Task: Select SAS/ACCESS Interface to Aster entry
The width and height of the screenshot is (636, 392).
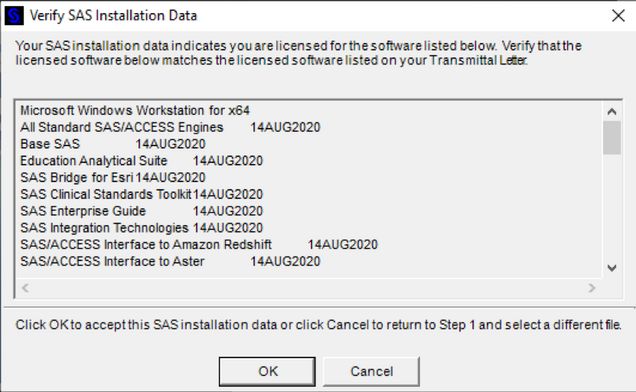Action: click(x=170, y=261)
